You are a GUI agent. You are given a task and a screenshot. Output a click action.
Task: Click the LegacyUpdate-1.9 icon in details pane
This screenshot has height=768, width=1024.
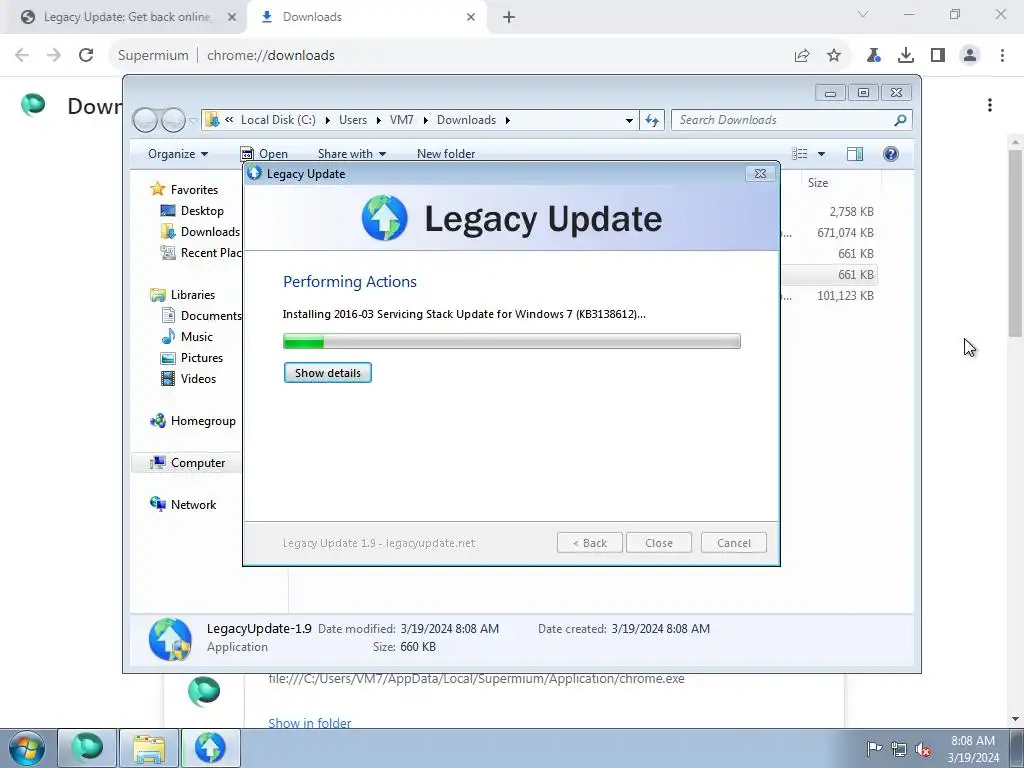click(x=170, y=639)
